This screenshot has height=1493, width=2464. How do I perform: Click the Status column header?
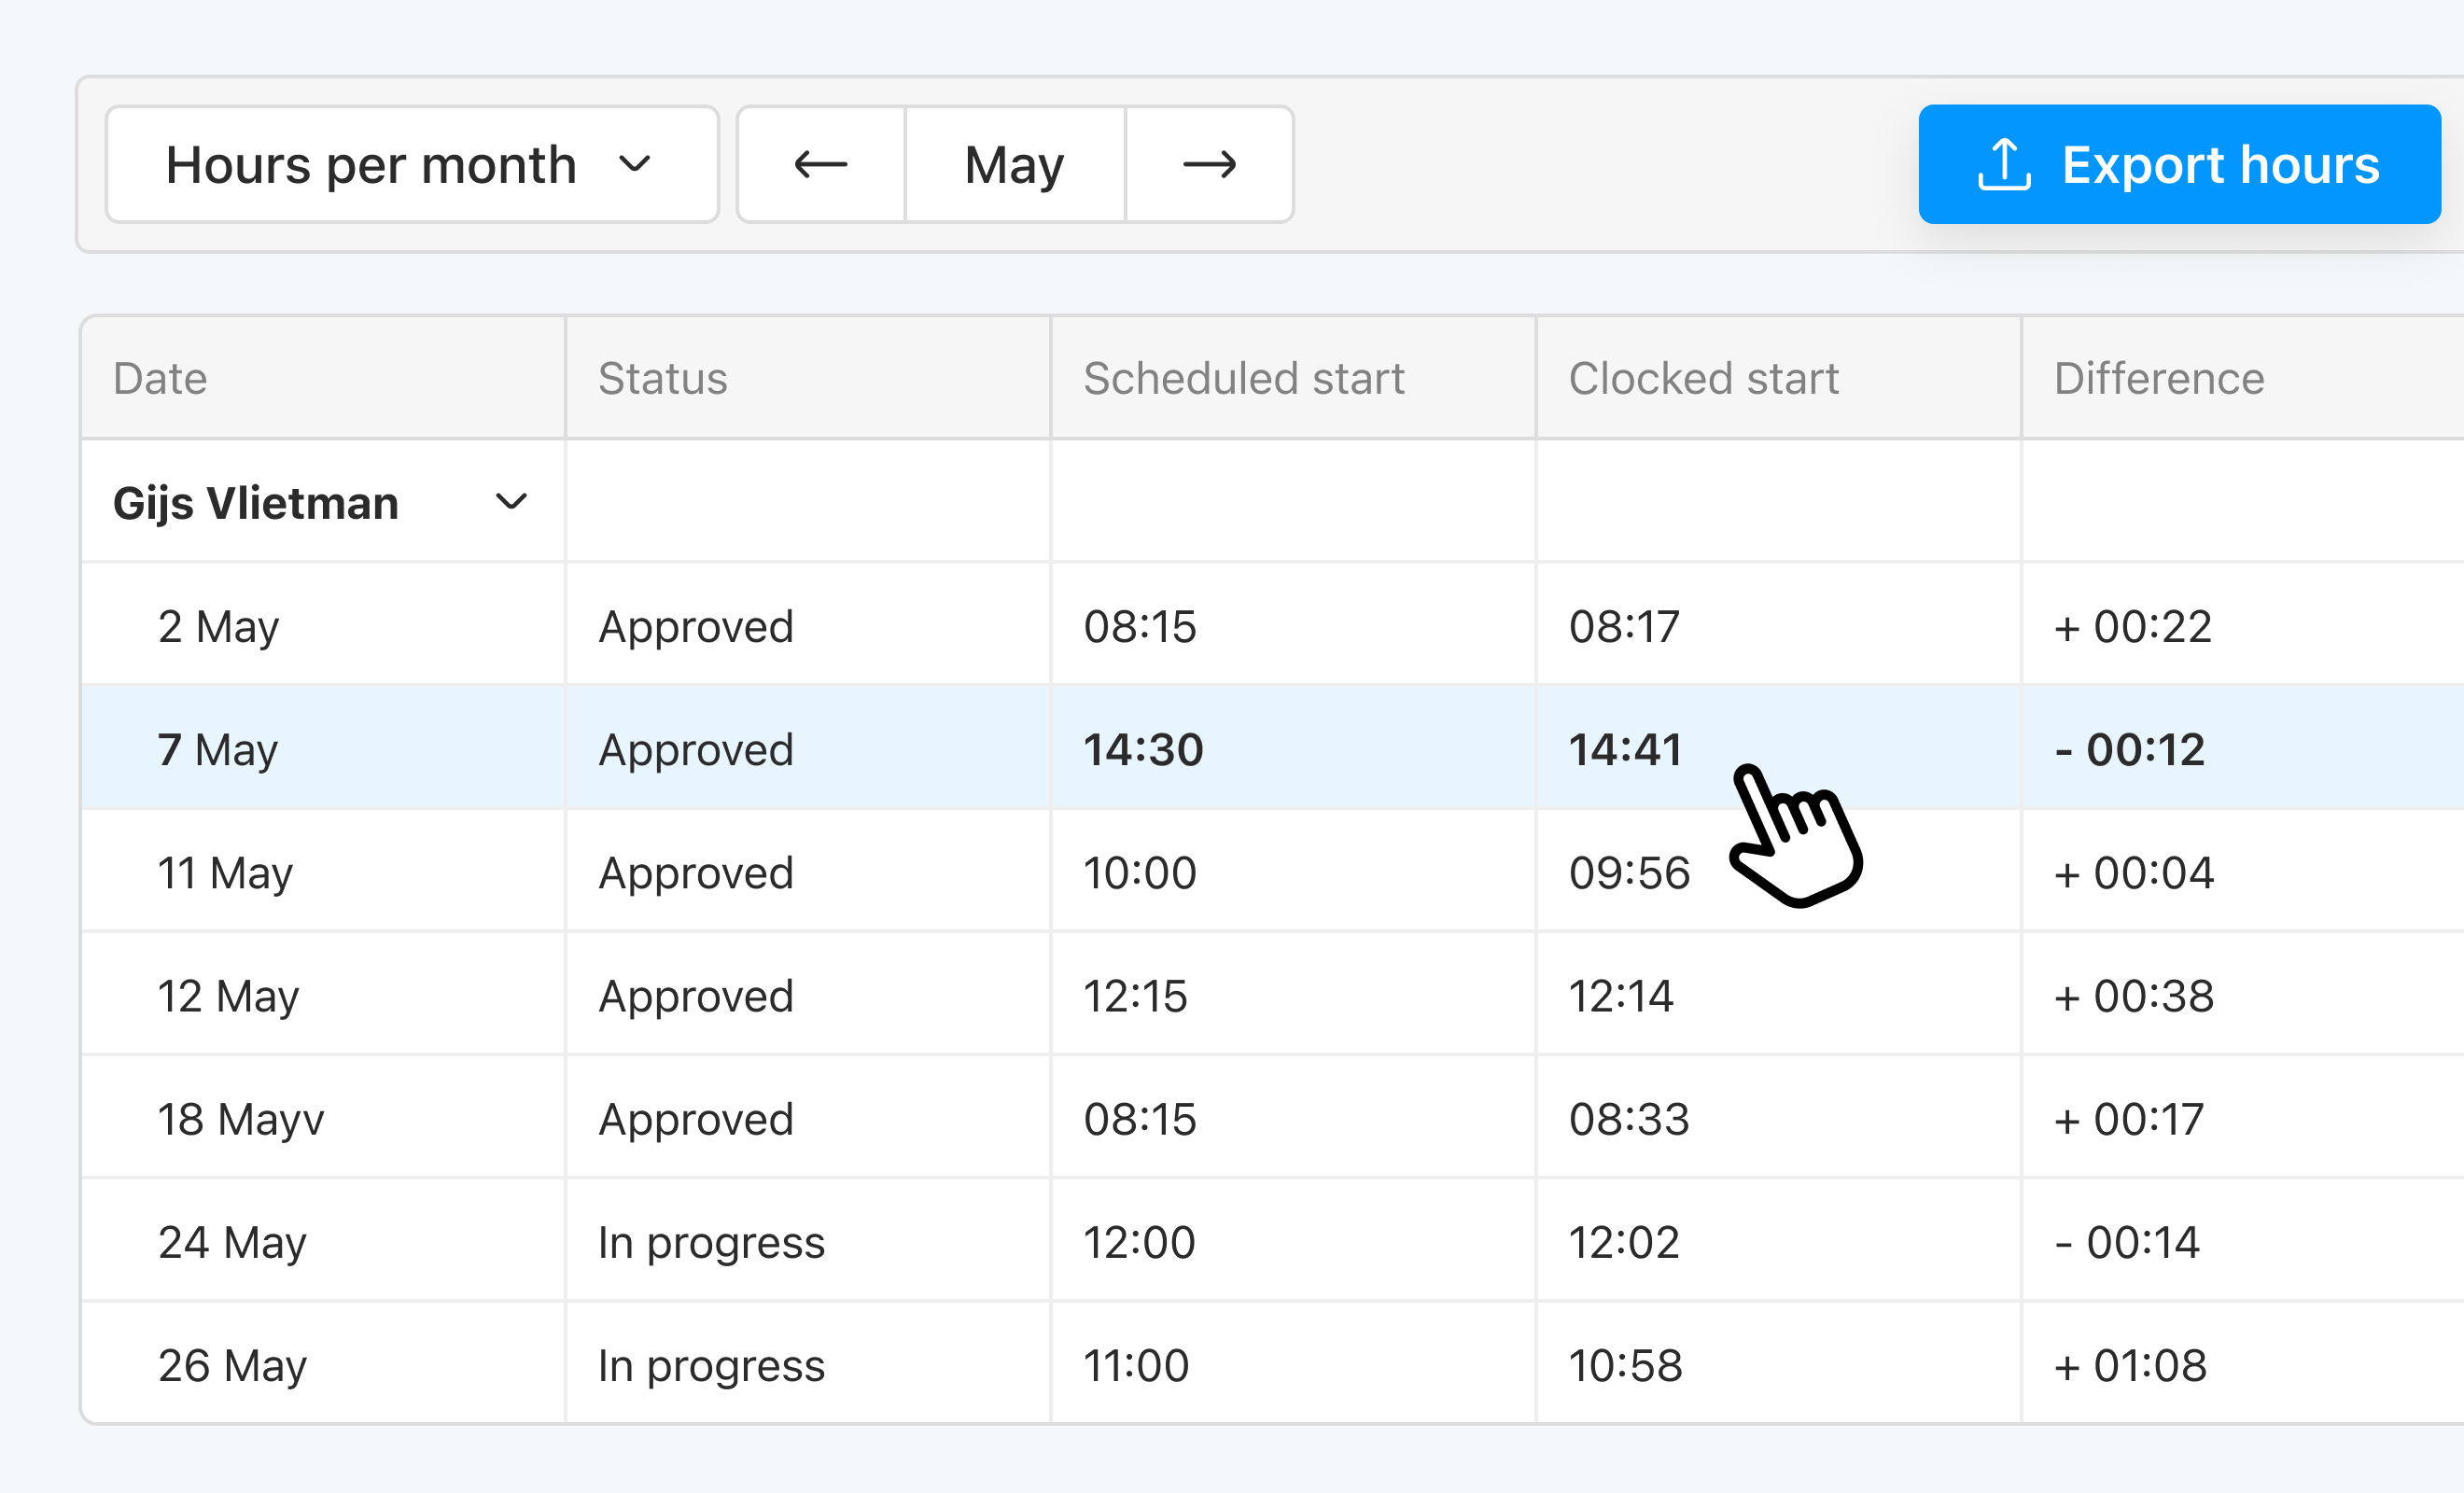pos(663,379)
